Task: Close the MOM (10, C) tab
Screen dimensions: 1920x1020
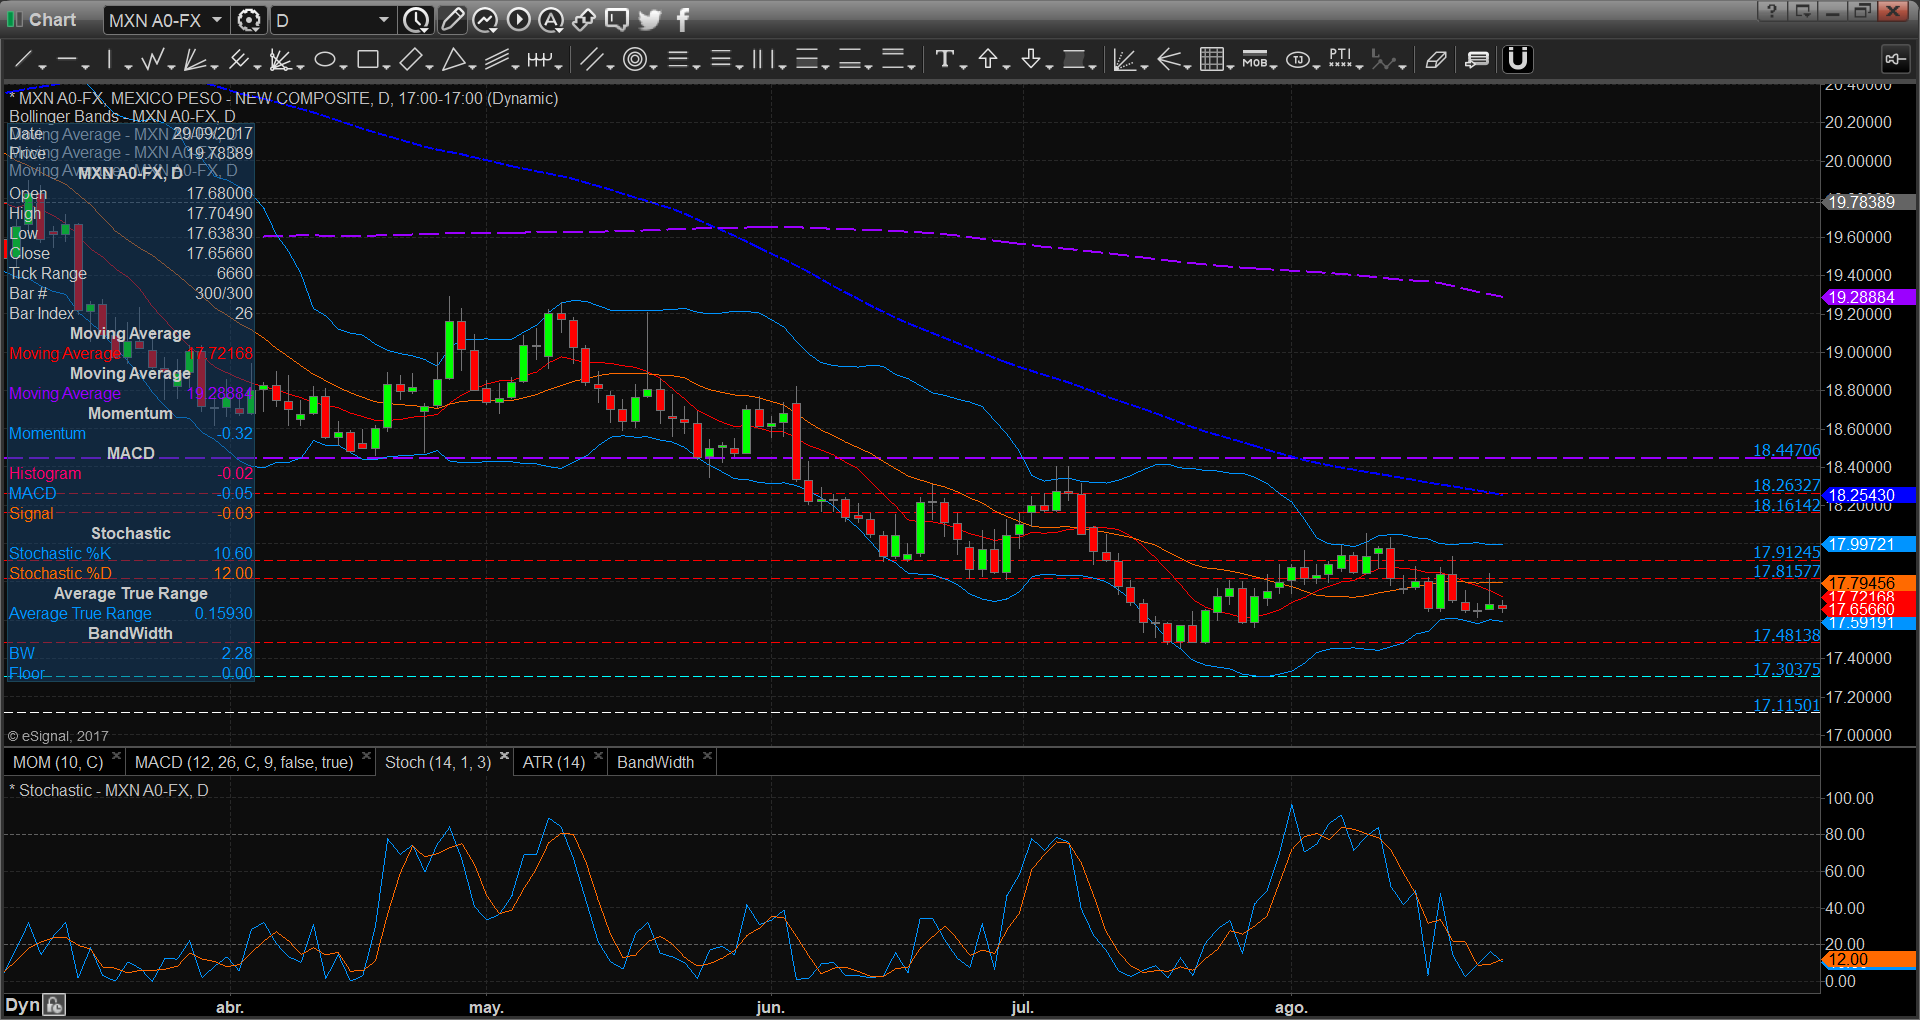Action: (x=117, y=756)
